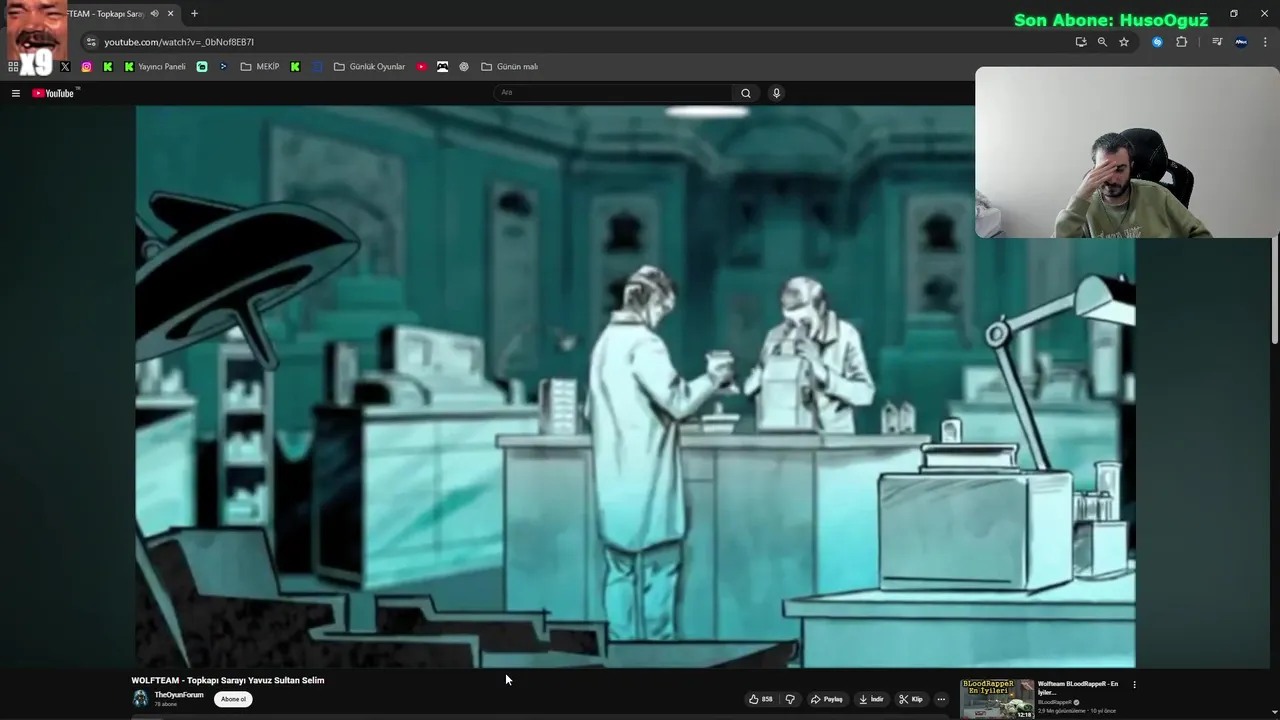
Task: Open the YouTube guide hamburger menu
Action: point(16,93)
